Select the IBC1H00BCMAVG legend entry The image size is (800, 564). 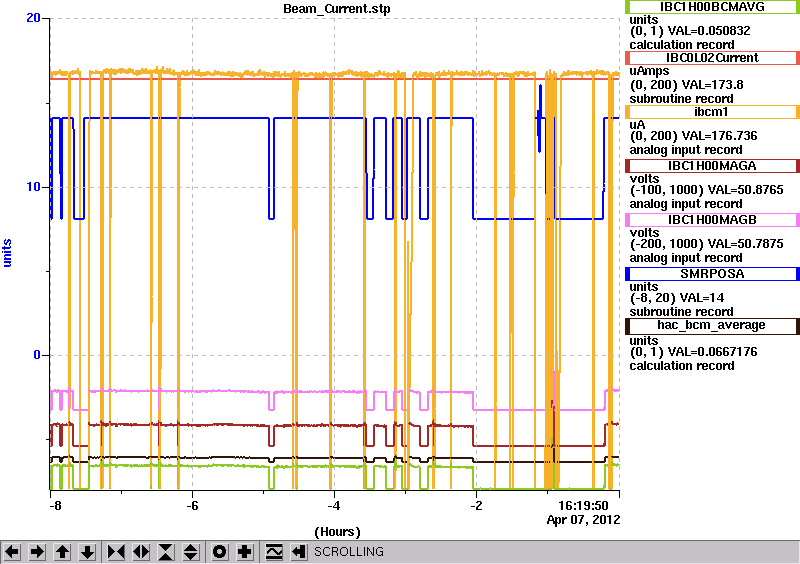pyautogui.click(x=712, y=7)
